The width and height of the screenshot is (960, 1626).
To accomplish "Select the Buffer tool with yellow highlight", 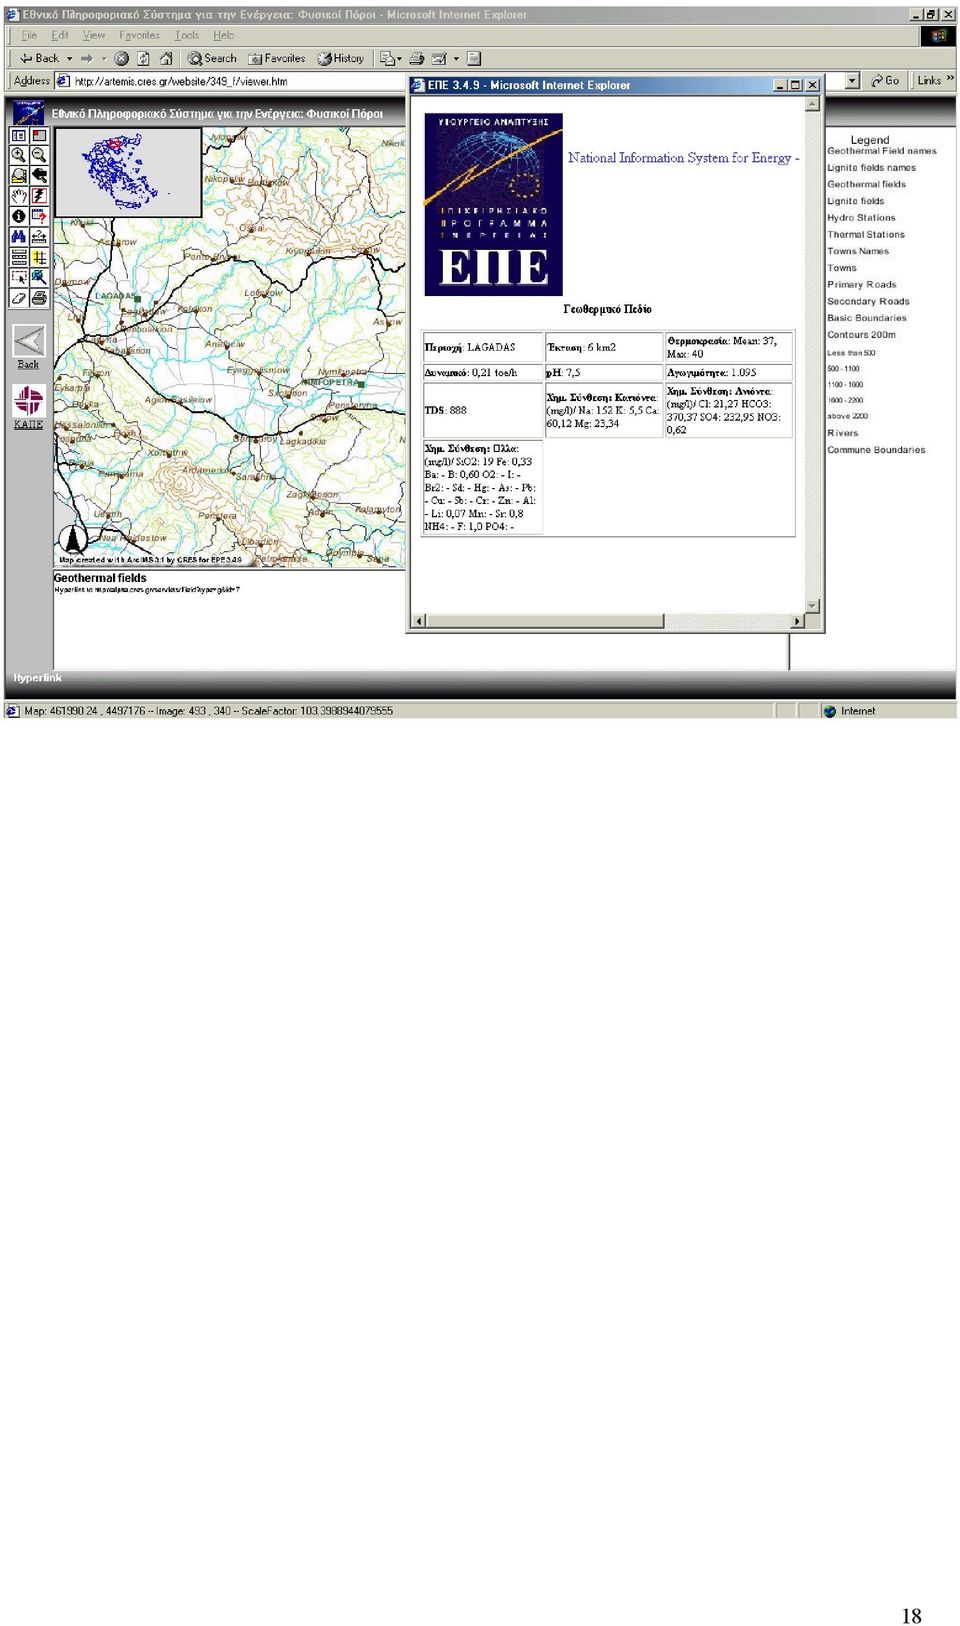I will point(39,257).
